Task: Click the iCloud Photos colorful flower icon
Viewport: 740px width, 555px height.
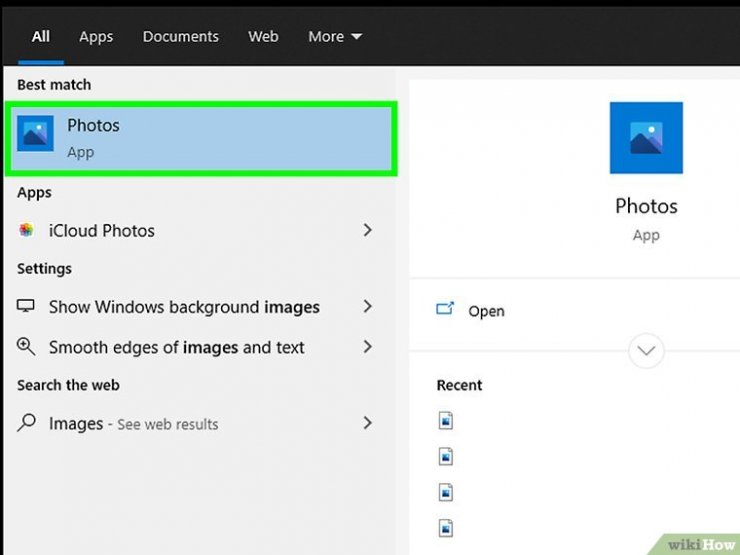Action: (x=26, y=230)
